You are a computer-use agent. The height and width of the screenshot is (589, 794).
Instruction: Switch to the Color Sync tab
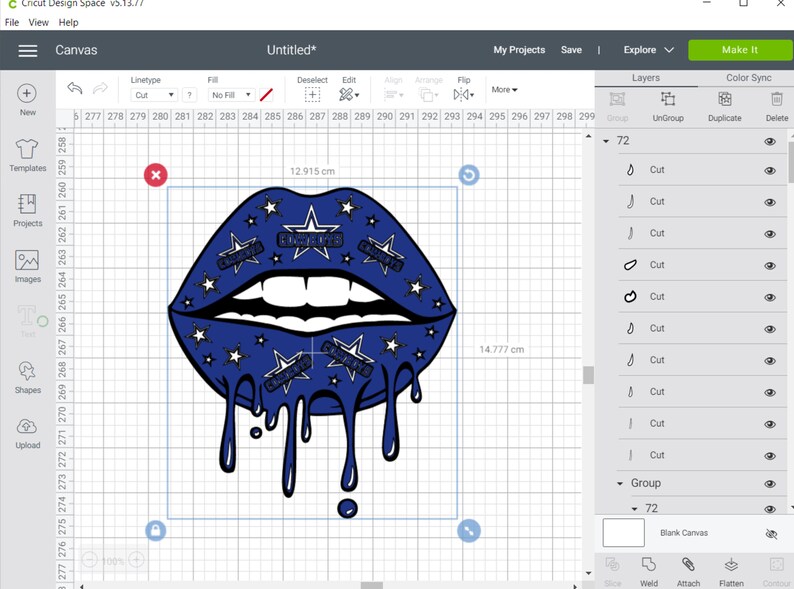click(x=748, y=78)
